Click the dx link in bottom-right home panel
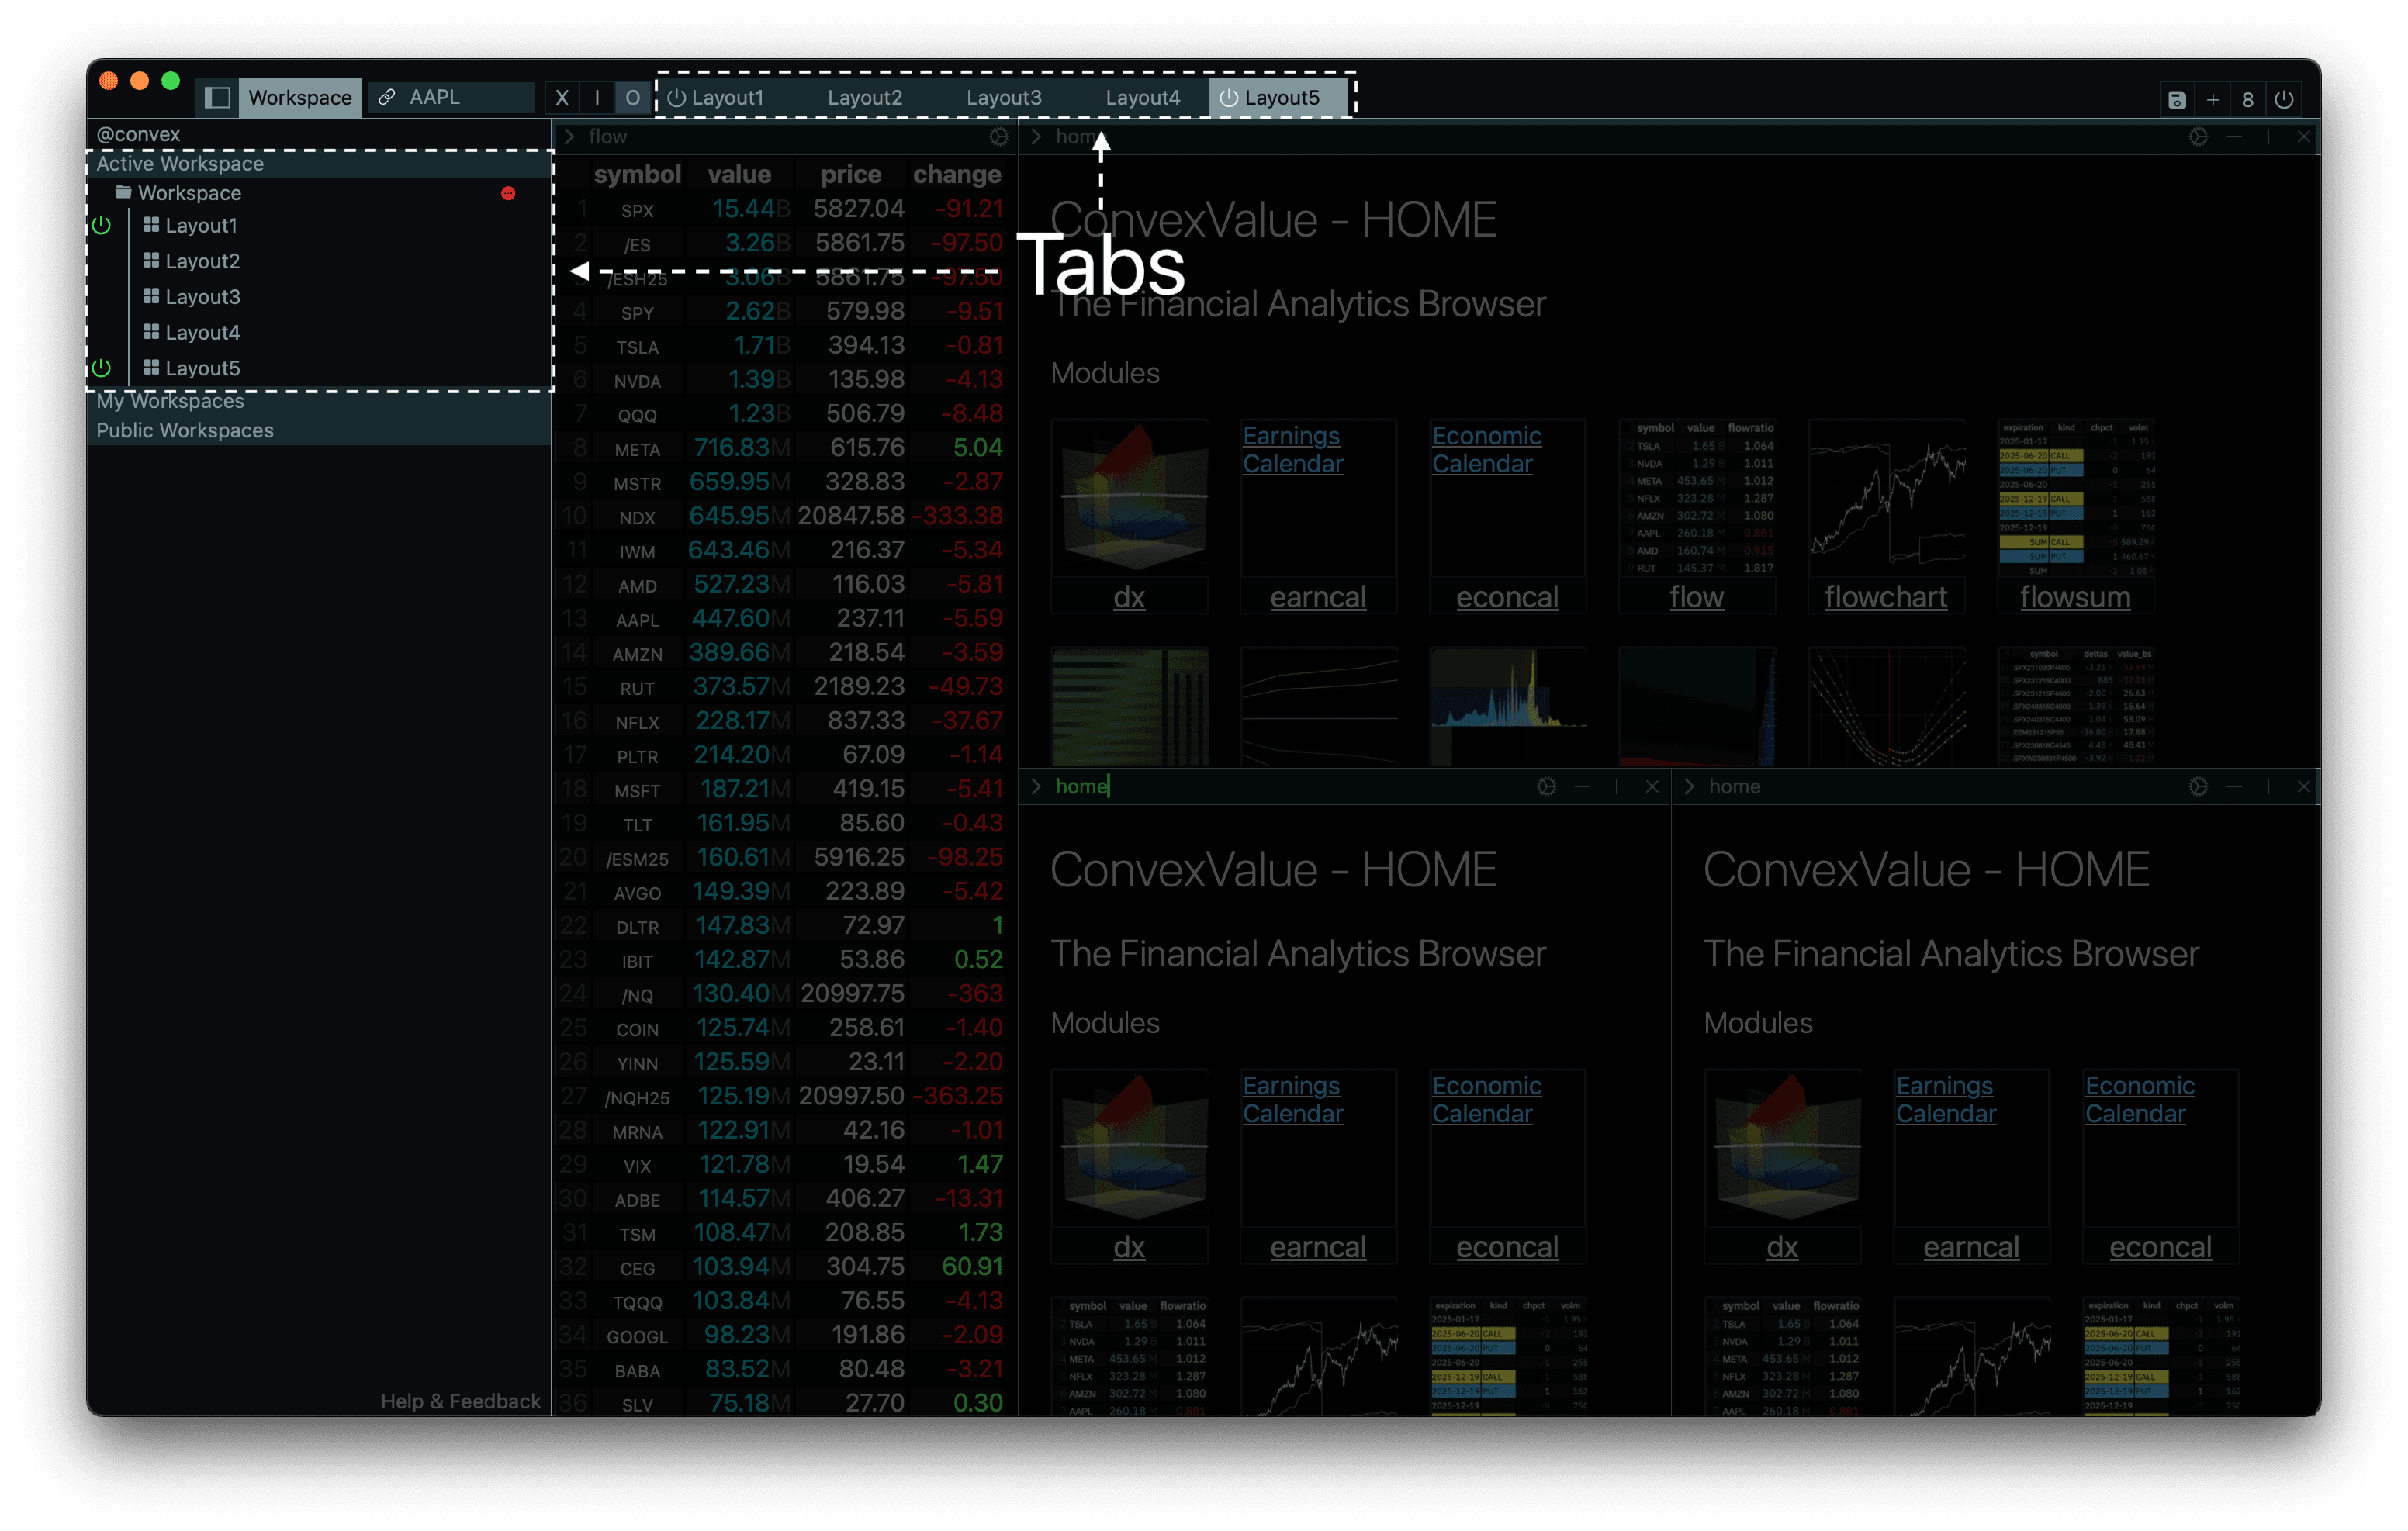The width and height of the screenshot is (2408, 1531). coord(1782,1247)
